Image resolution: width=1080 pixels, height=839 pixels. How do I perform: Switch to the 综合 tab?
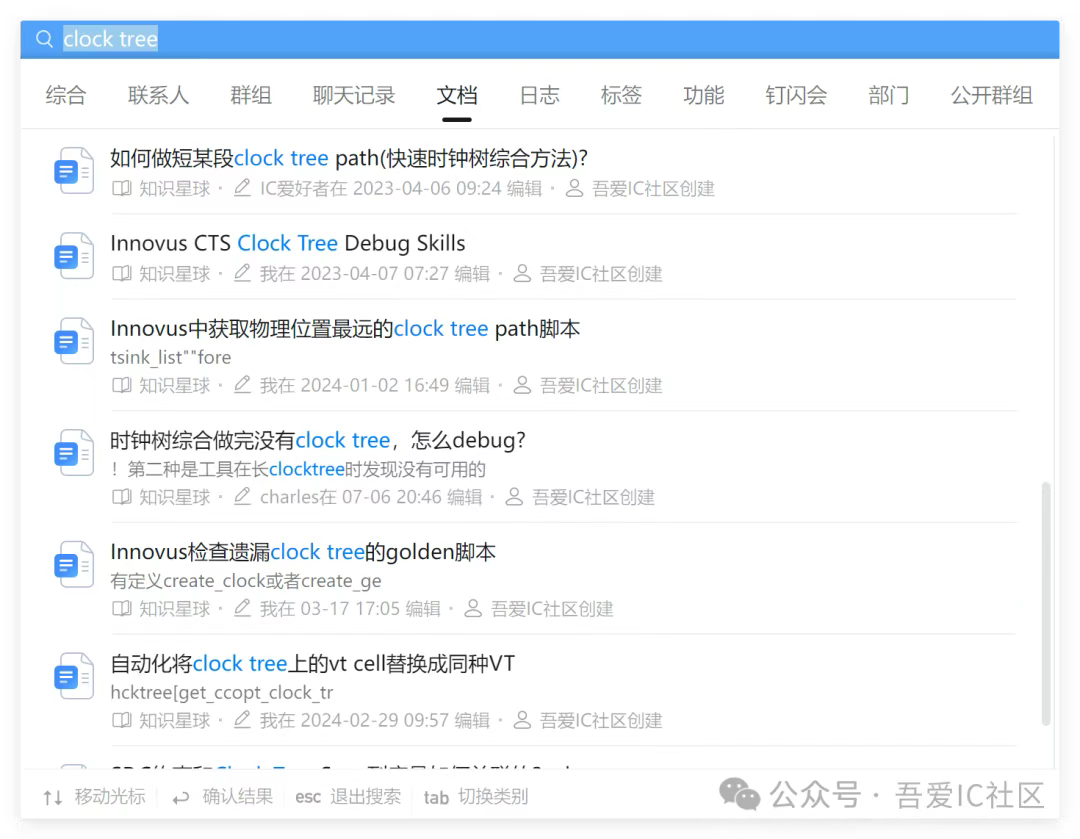66,95
